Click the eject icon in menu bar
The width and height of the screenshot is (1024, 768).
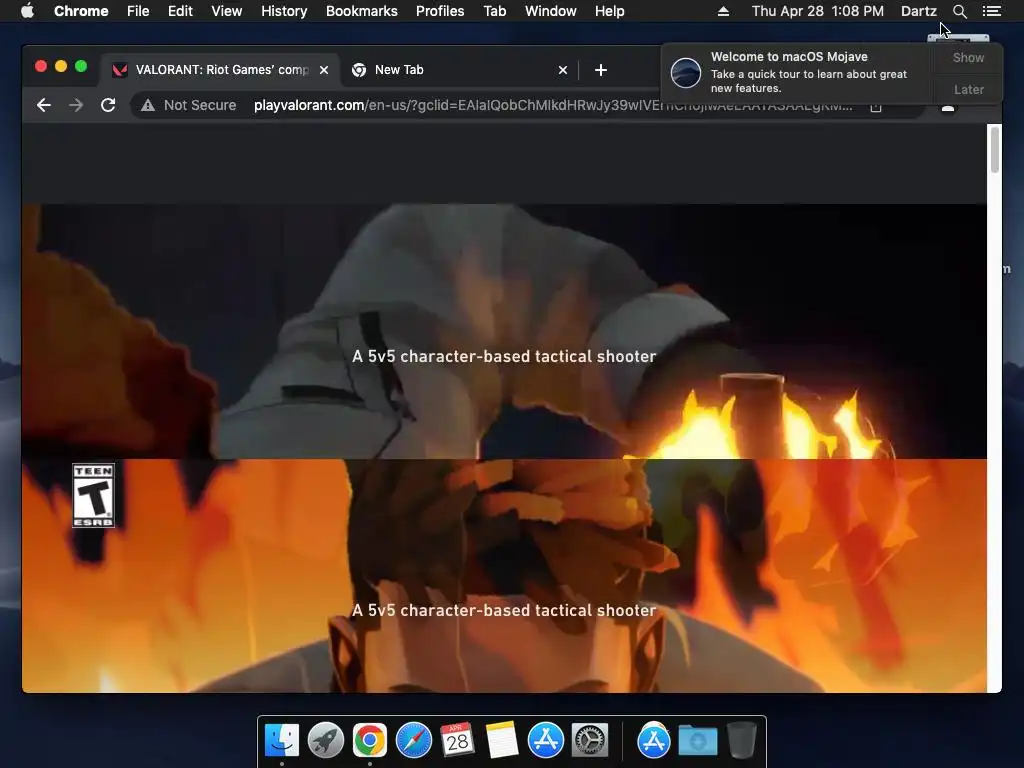tap(724, 11)
